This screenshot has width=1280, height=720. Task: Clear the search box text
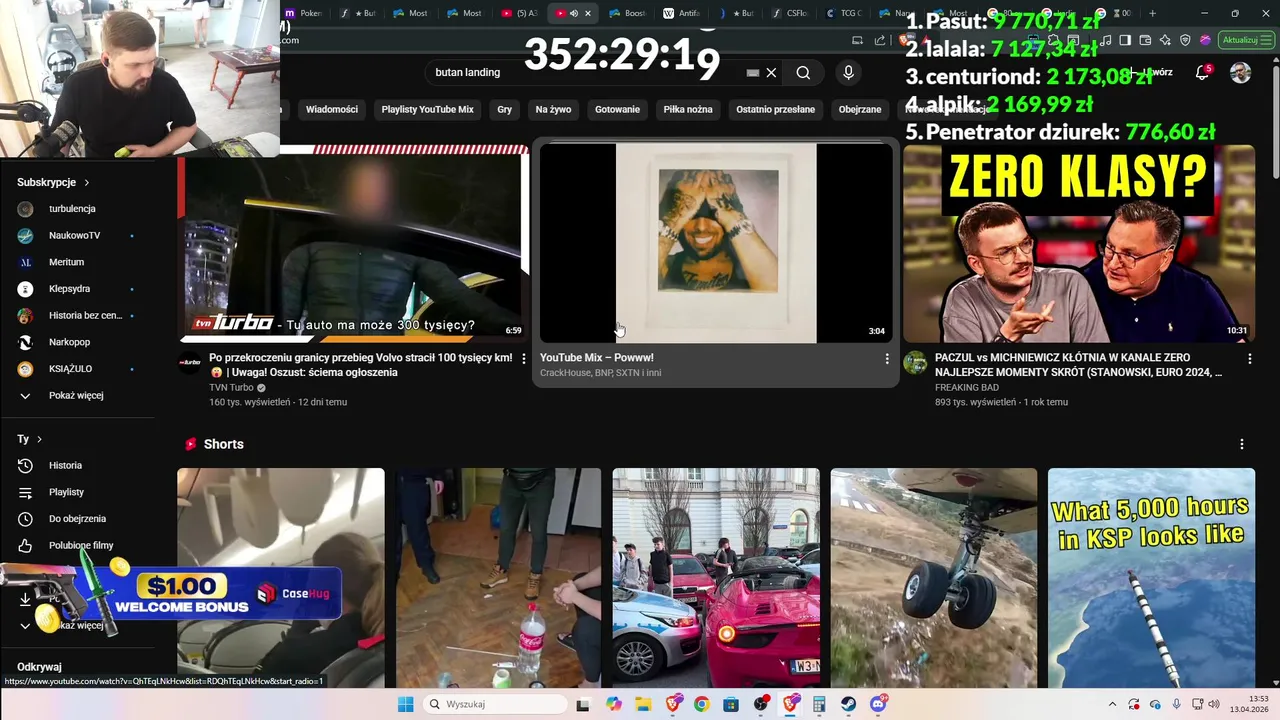[x=771, y=73]
